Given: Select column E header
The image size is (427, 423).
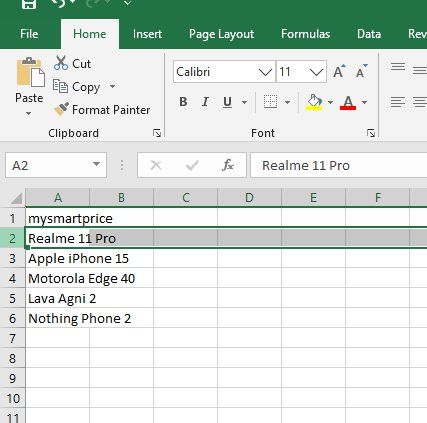Looking at the screenshot, I should click(x=313, y=198).
